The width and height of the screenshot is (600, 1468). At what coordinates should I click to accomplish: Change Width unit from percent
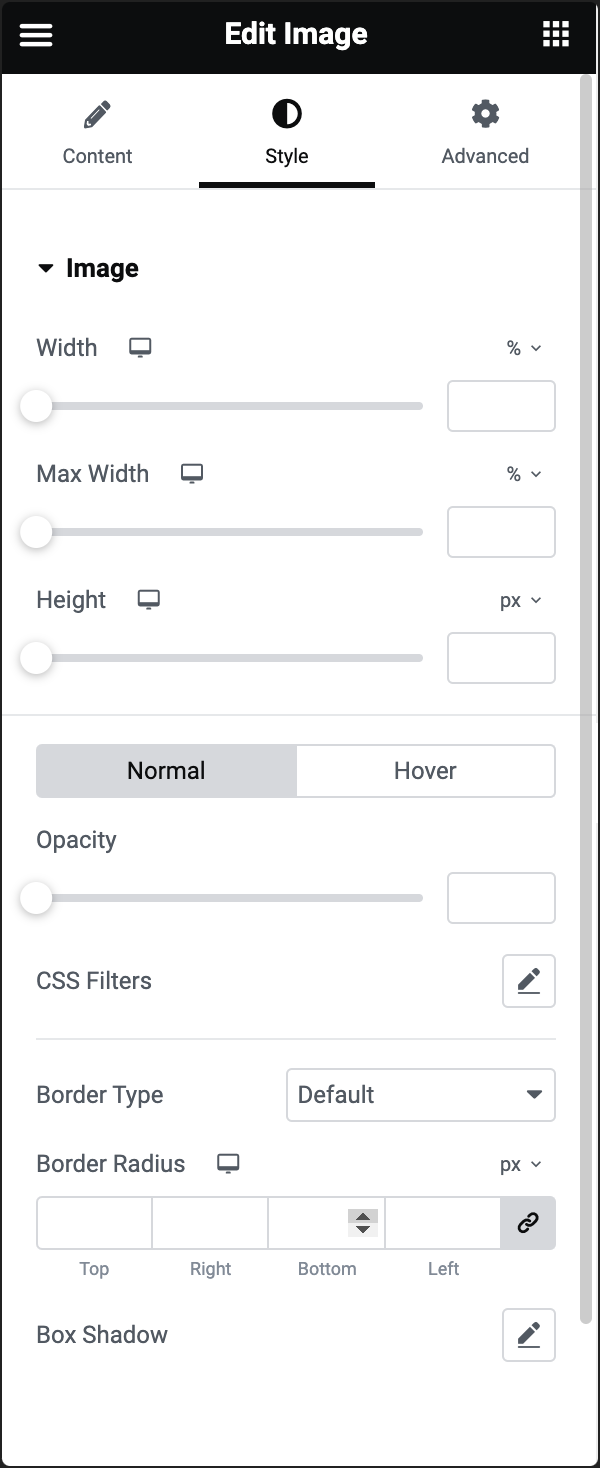pos(523,348)
